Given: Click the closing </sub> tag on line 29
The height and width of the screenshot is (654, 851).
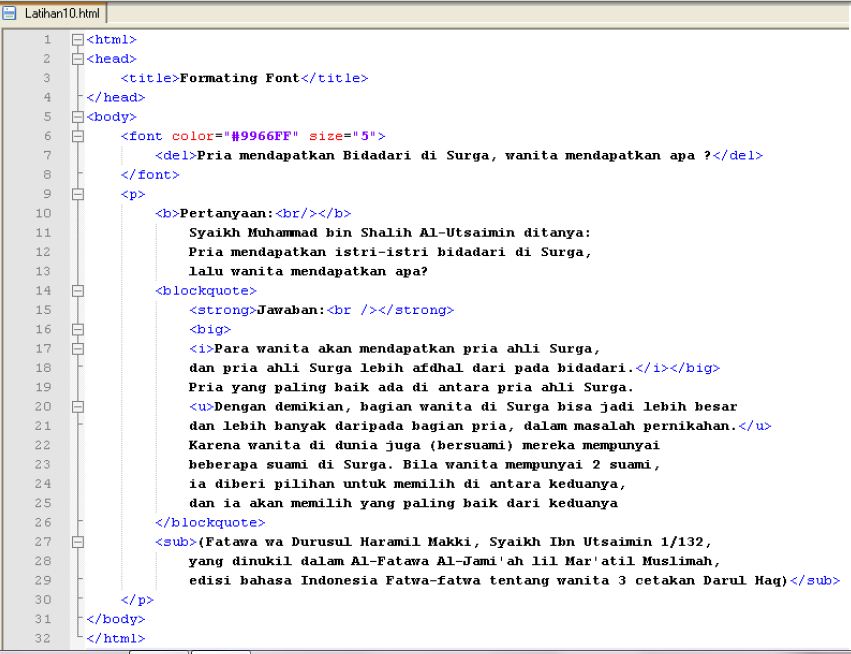Looking at the screenshot, I should tap(815, 581).
